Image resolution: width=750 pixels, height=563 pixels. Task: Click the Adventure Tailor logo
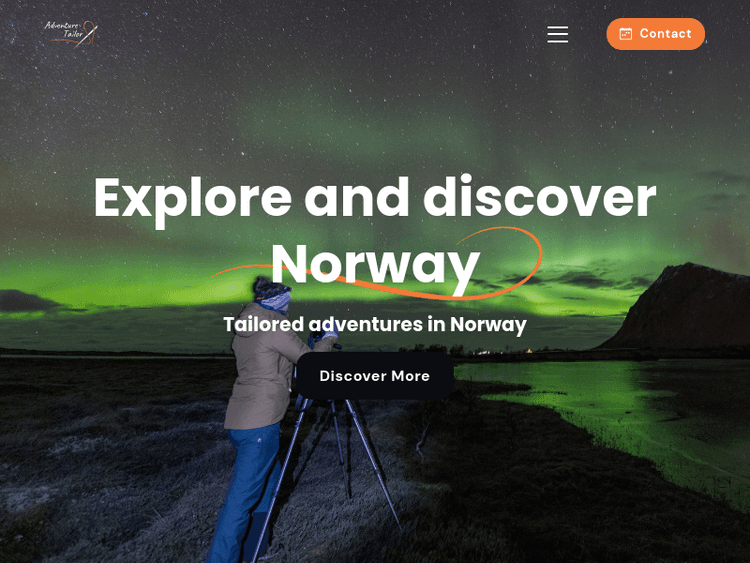pyautogui.click(x=71, y=34)
